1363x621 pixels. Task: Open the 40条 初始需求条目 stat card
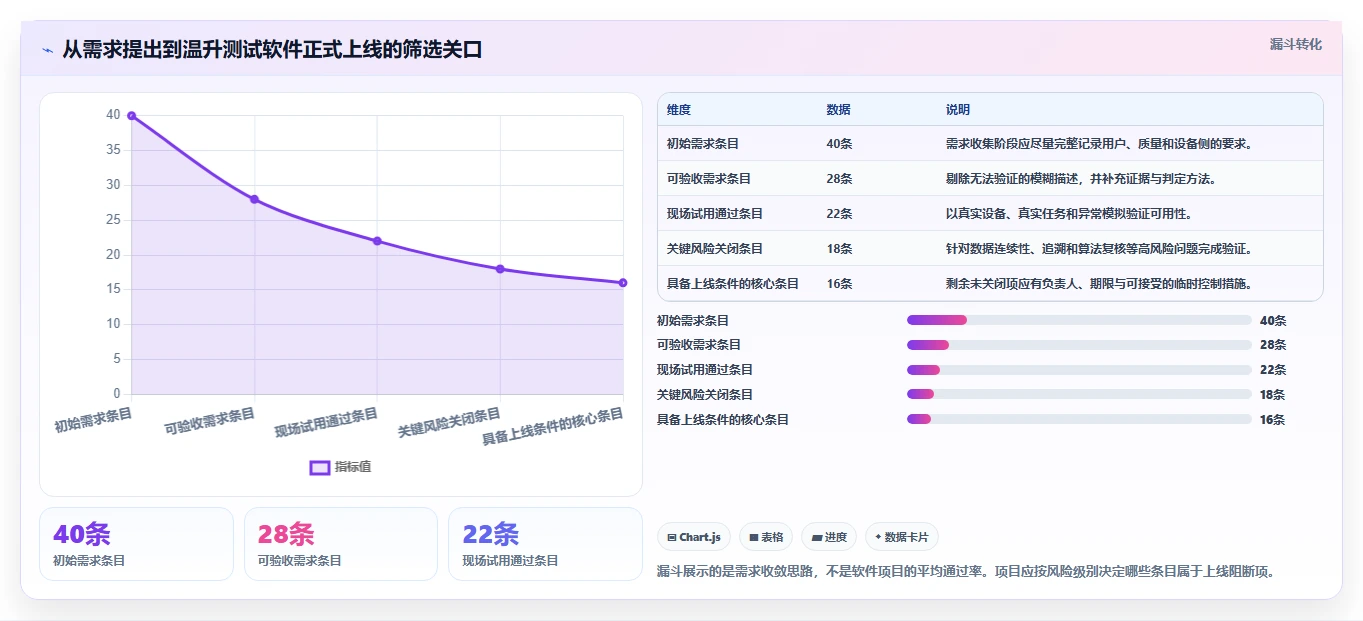[x=136, y=544]
